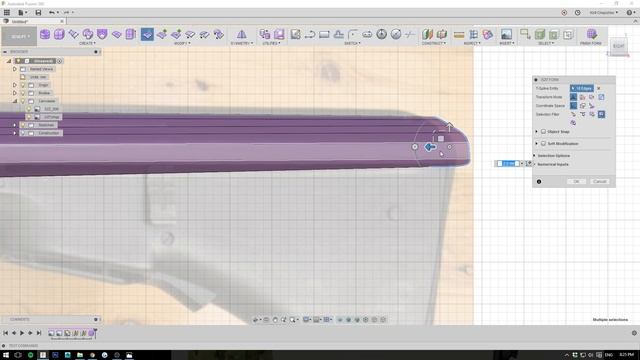Screen dimensions: 640x360
Task: Click the Finish Form icon
Action: pos(591,34)
